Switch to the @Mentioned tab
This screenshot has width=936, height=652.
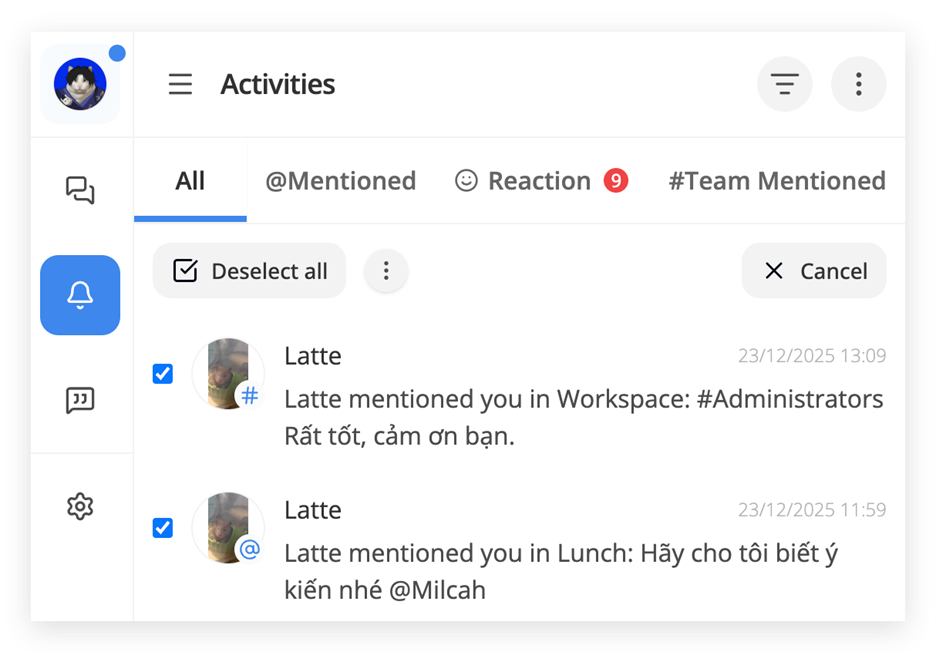pyautogui.click(x=340, y=181)
